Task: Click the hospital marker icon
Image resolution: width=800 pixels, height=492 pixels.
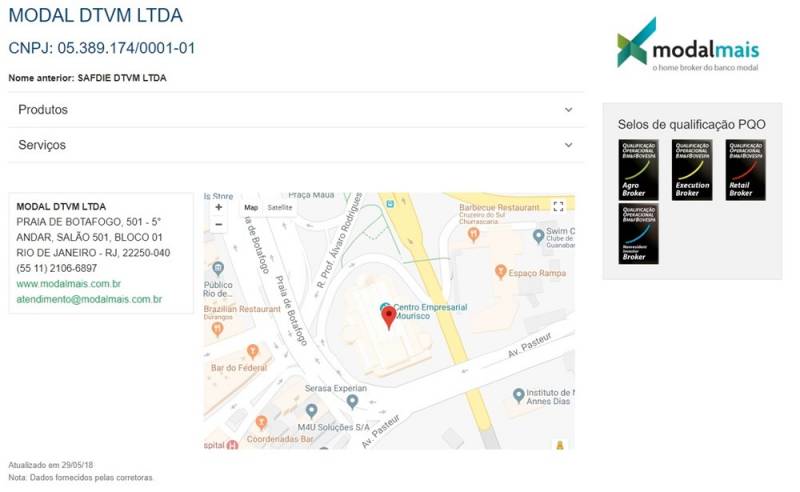Action: point(232,445)
